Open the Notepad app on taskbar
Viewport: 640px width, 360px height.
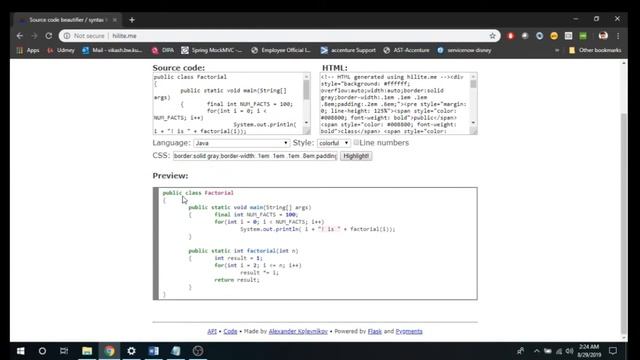176,351
